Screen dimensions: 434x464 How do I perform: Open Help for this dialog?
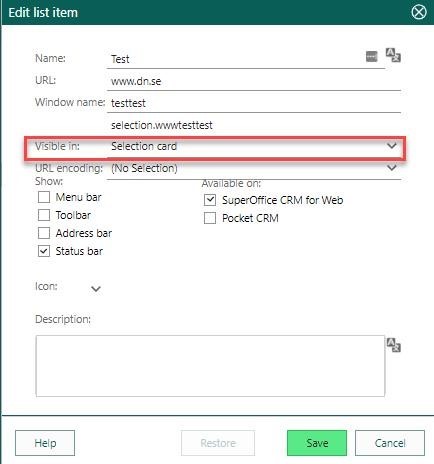[x=45, y=443]
